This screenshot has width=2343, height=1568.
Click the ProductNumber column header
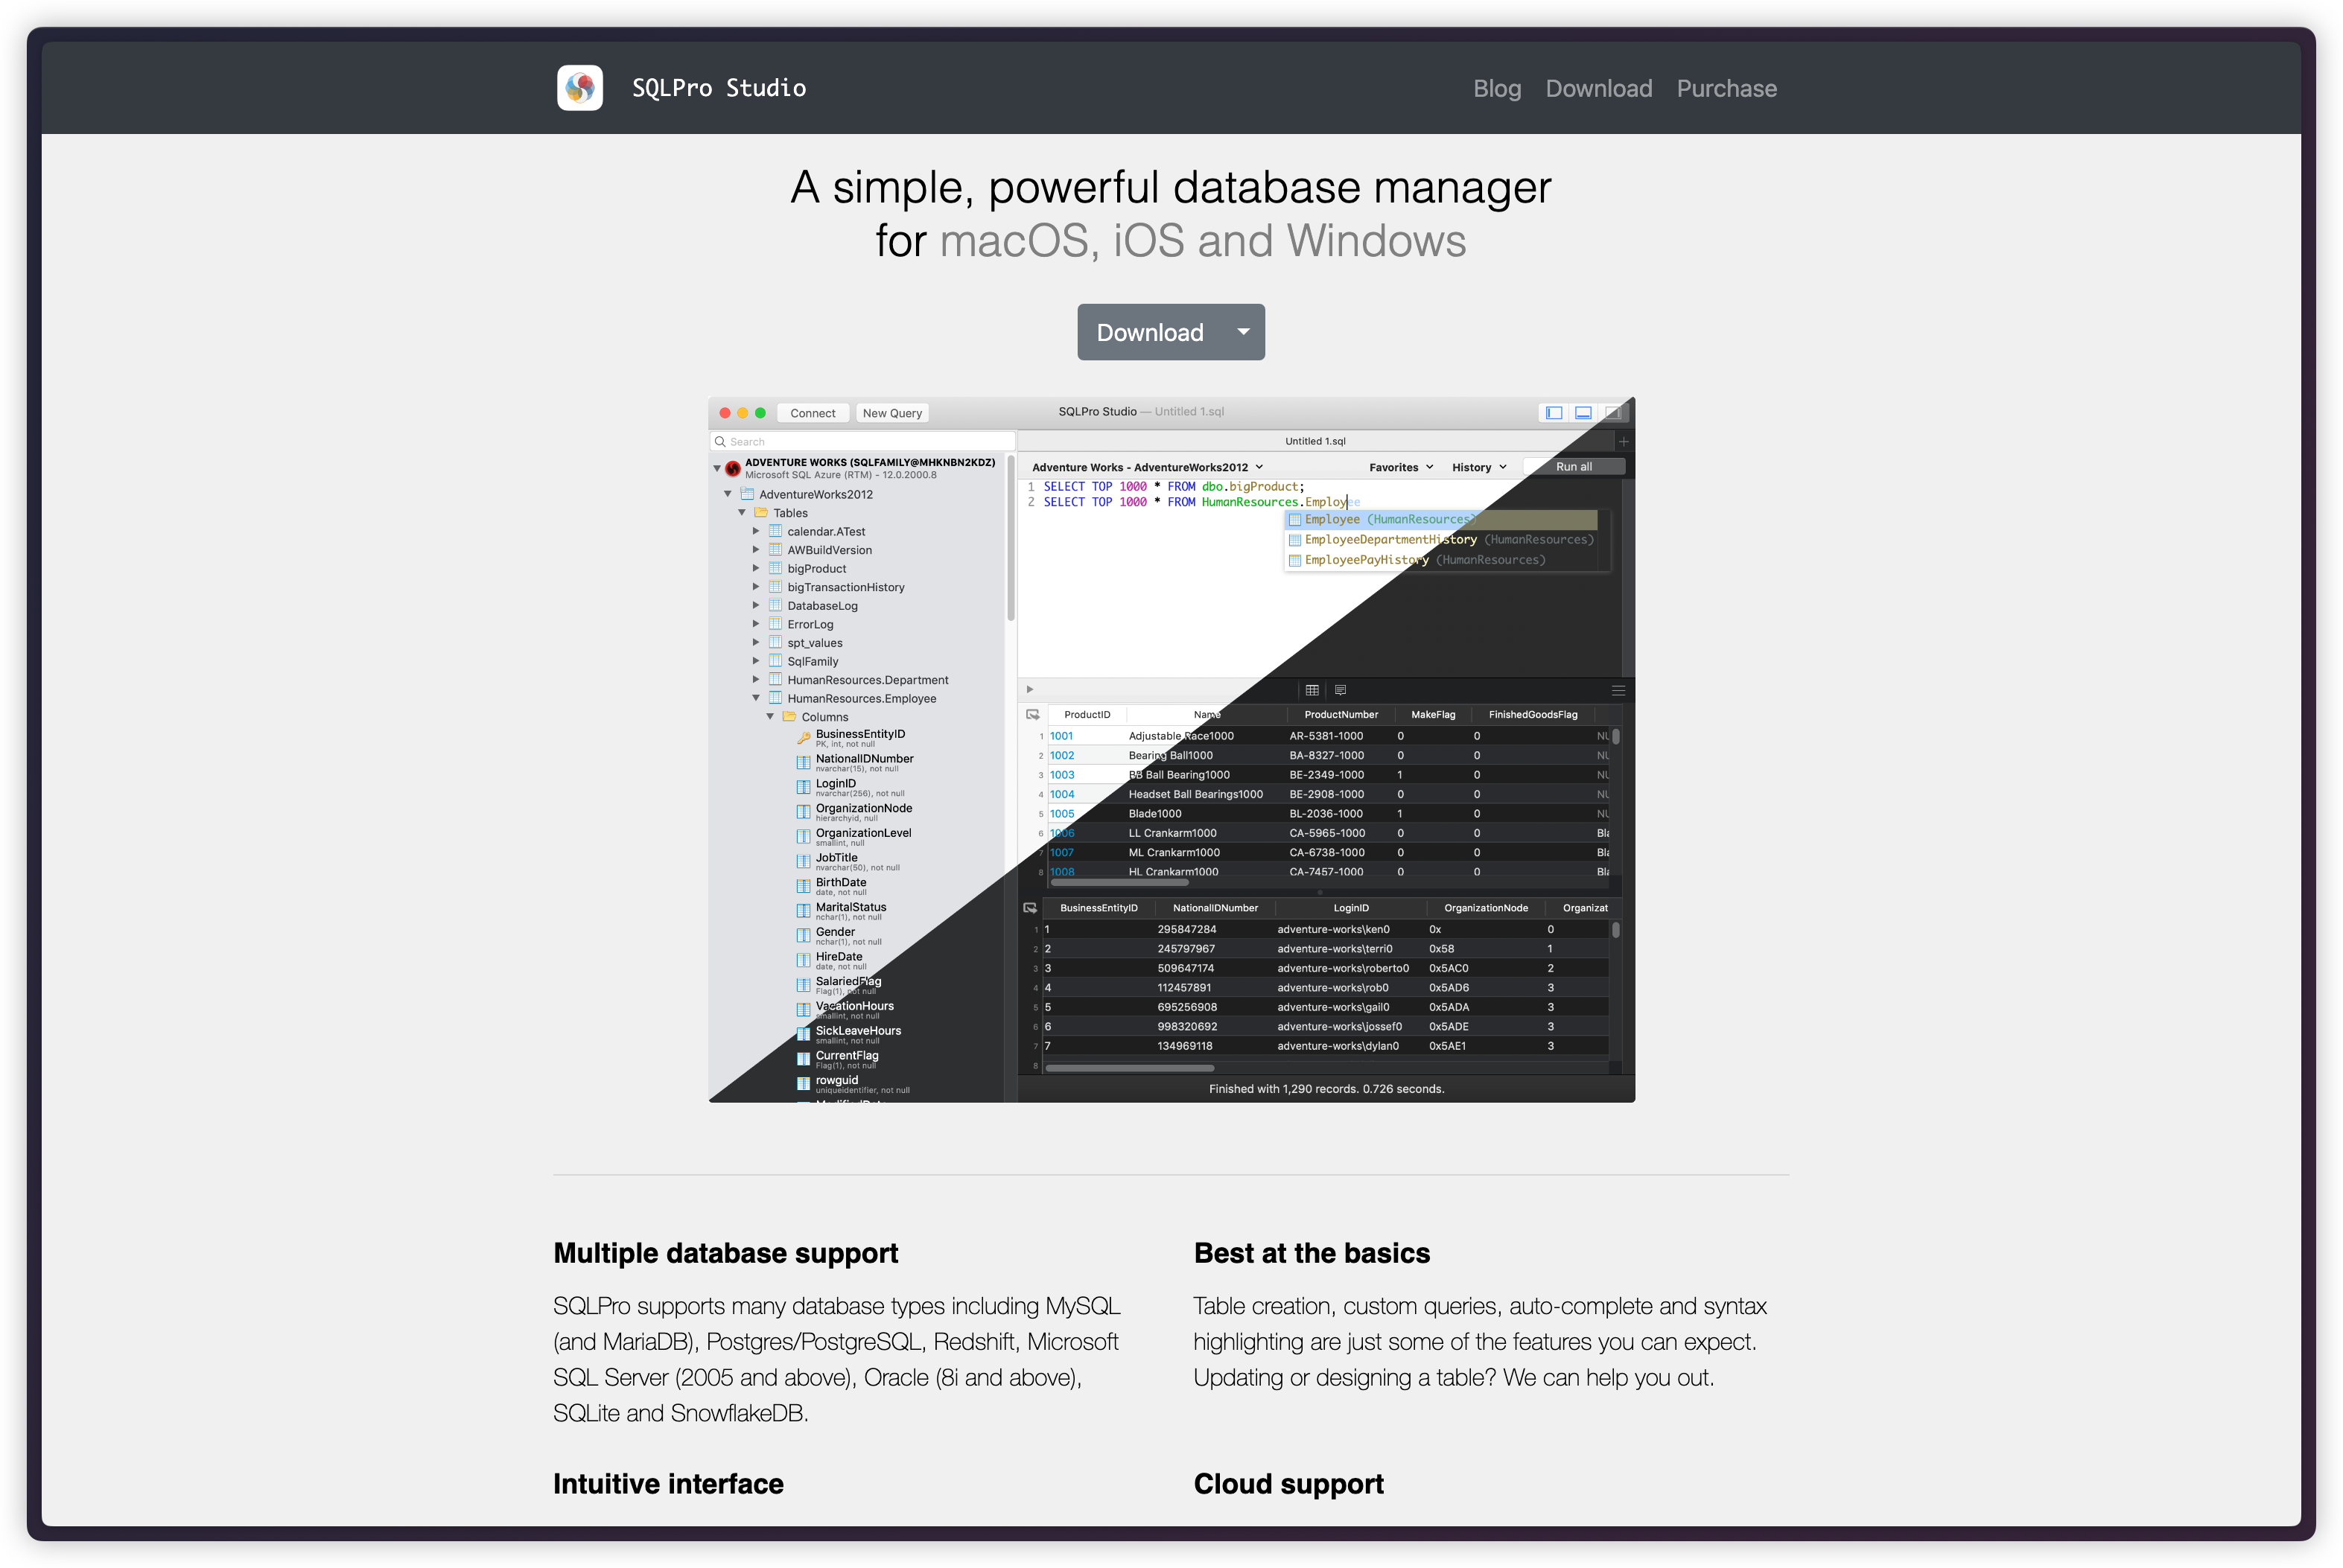[x=1340, y=714]
